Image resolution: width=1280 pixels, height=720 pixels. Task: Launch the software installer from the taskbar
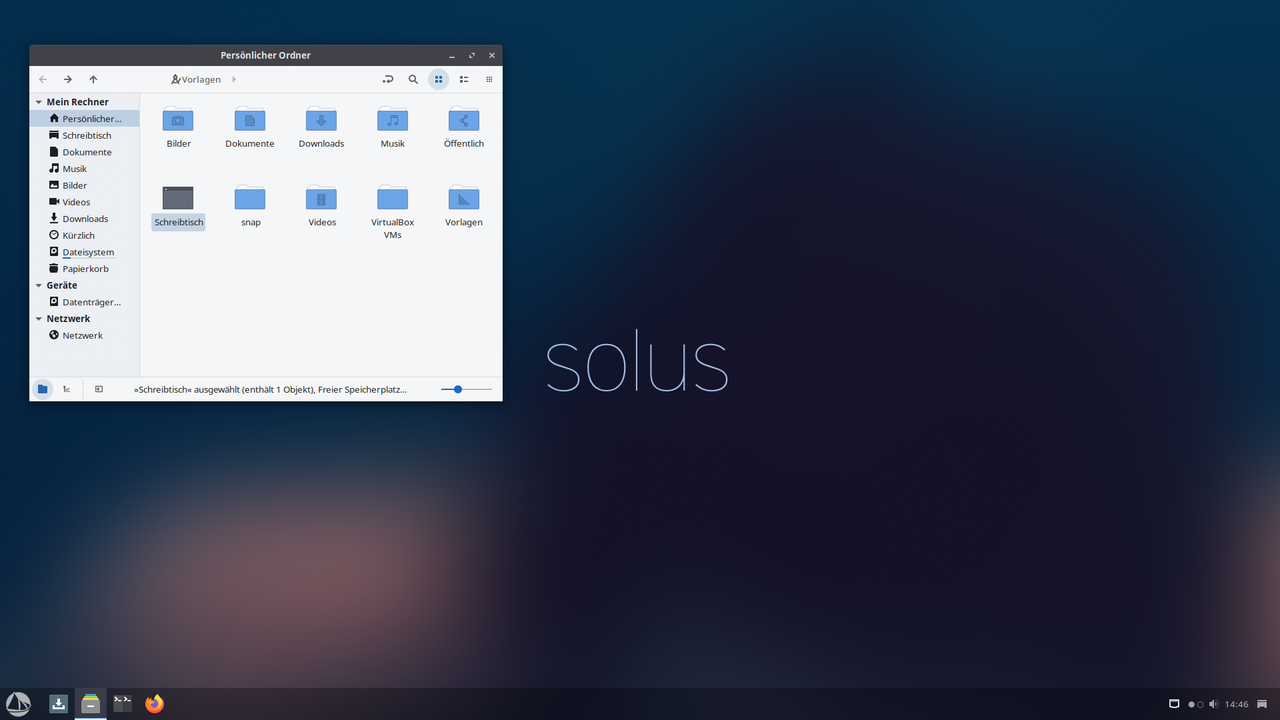[x=59, y=703]
